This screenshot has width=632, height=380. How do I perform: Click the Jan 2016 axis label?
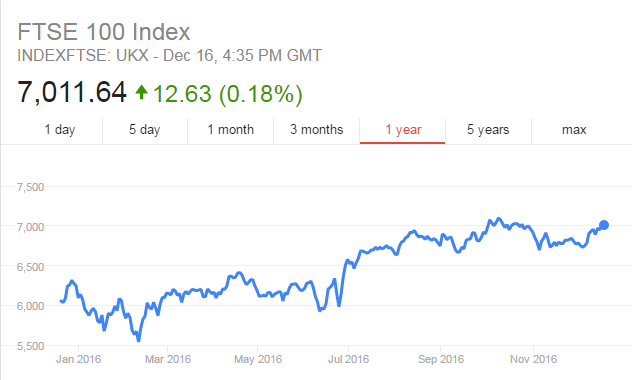point(78,359)
